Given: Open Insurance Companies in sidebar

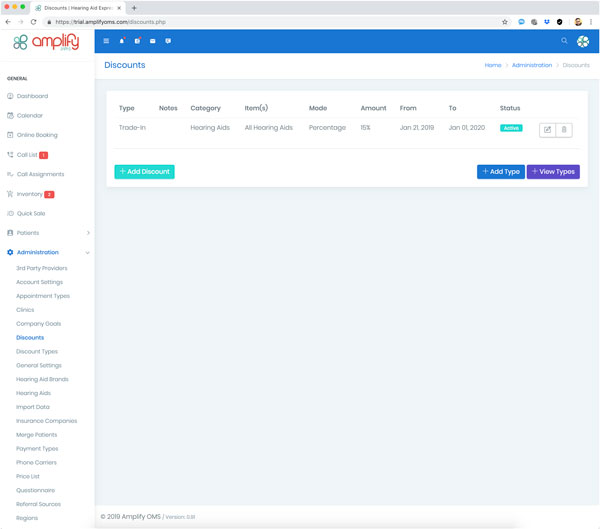Looking at the screenshot, I should (46, 421).
